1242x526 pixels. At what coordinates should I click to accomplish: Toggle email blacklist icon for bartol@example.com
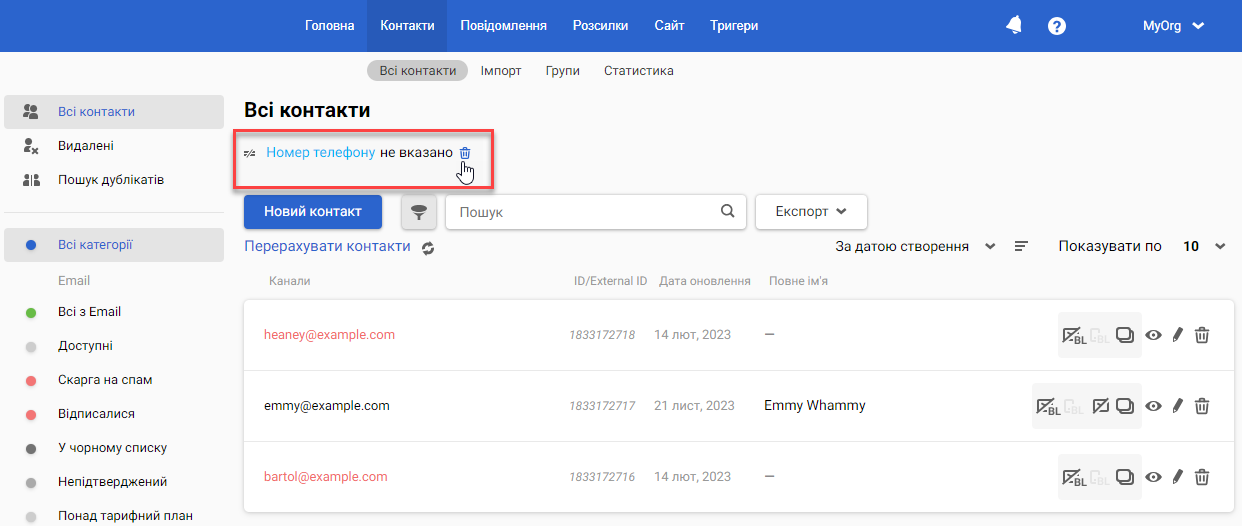tap(1074, 477)
